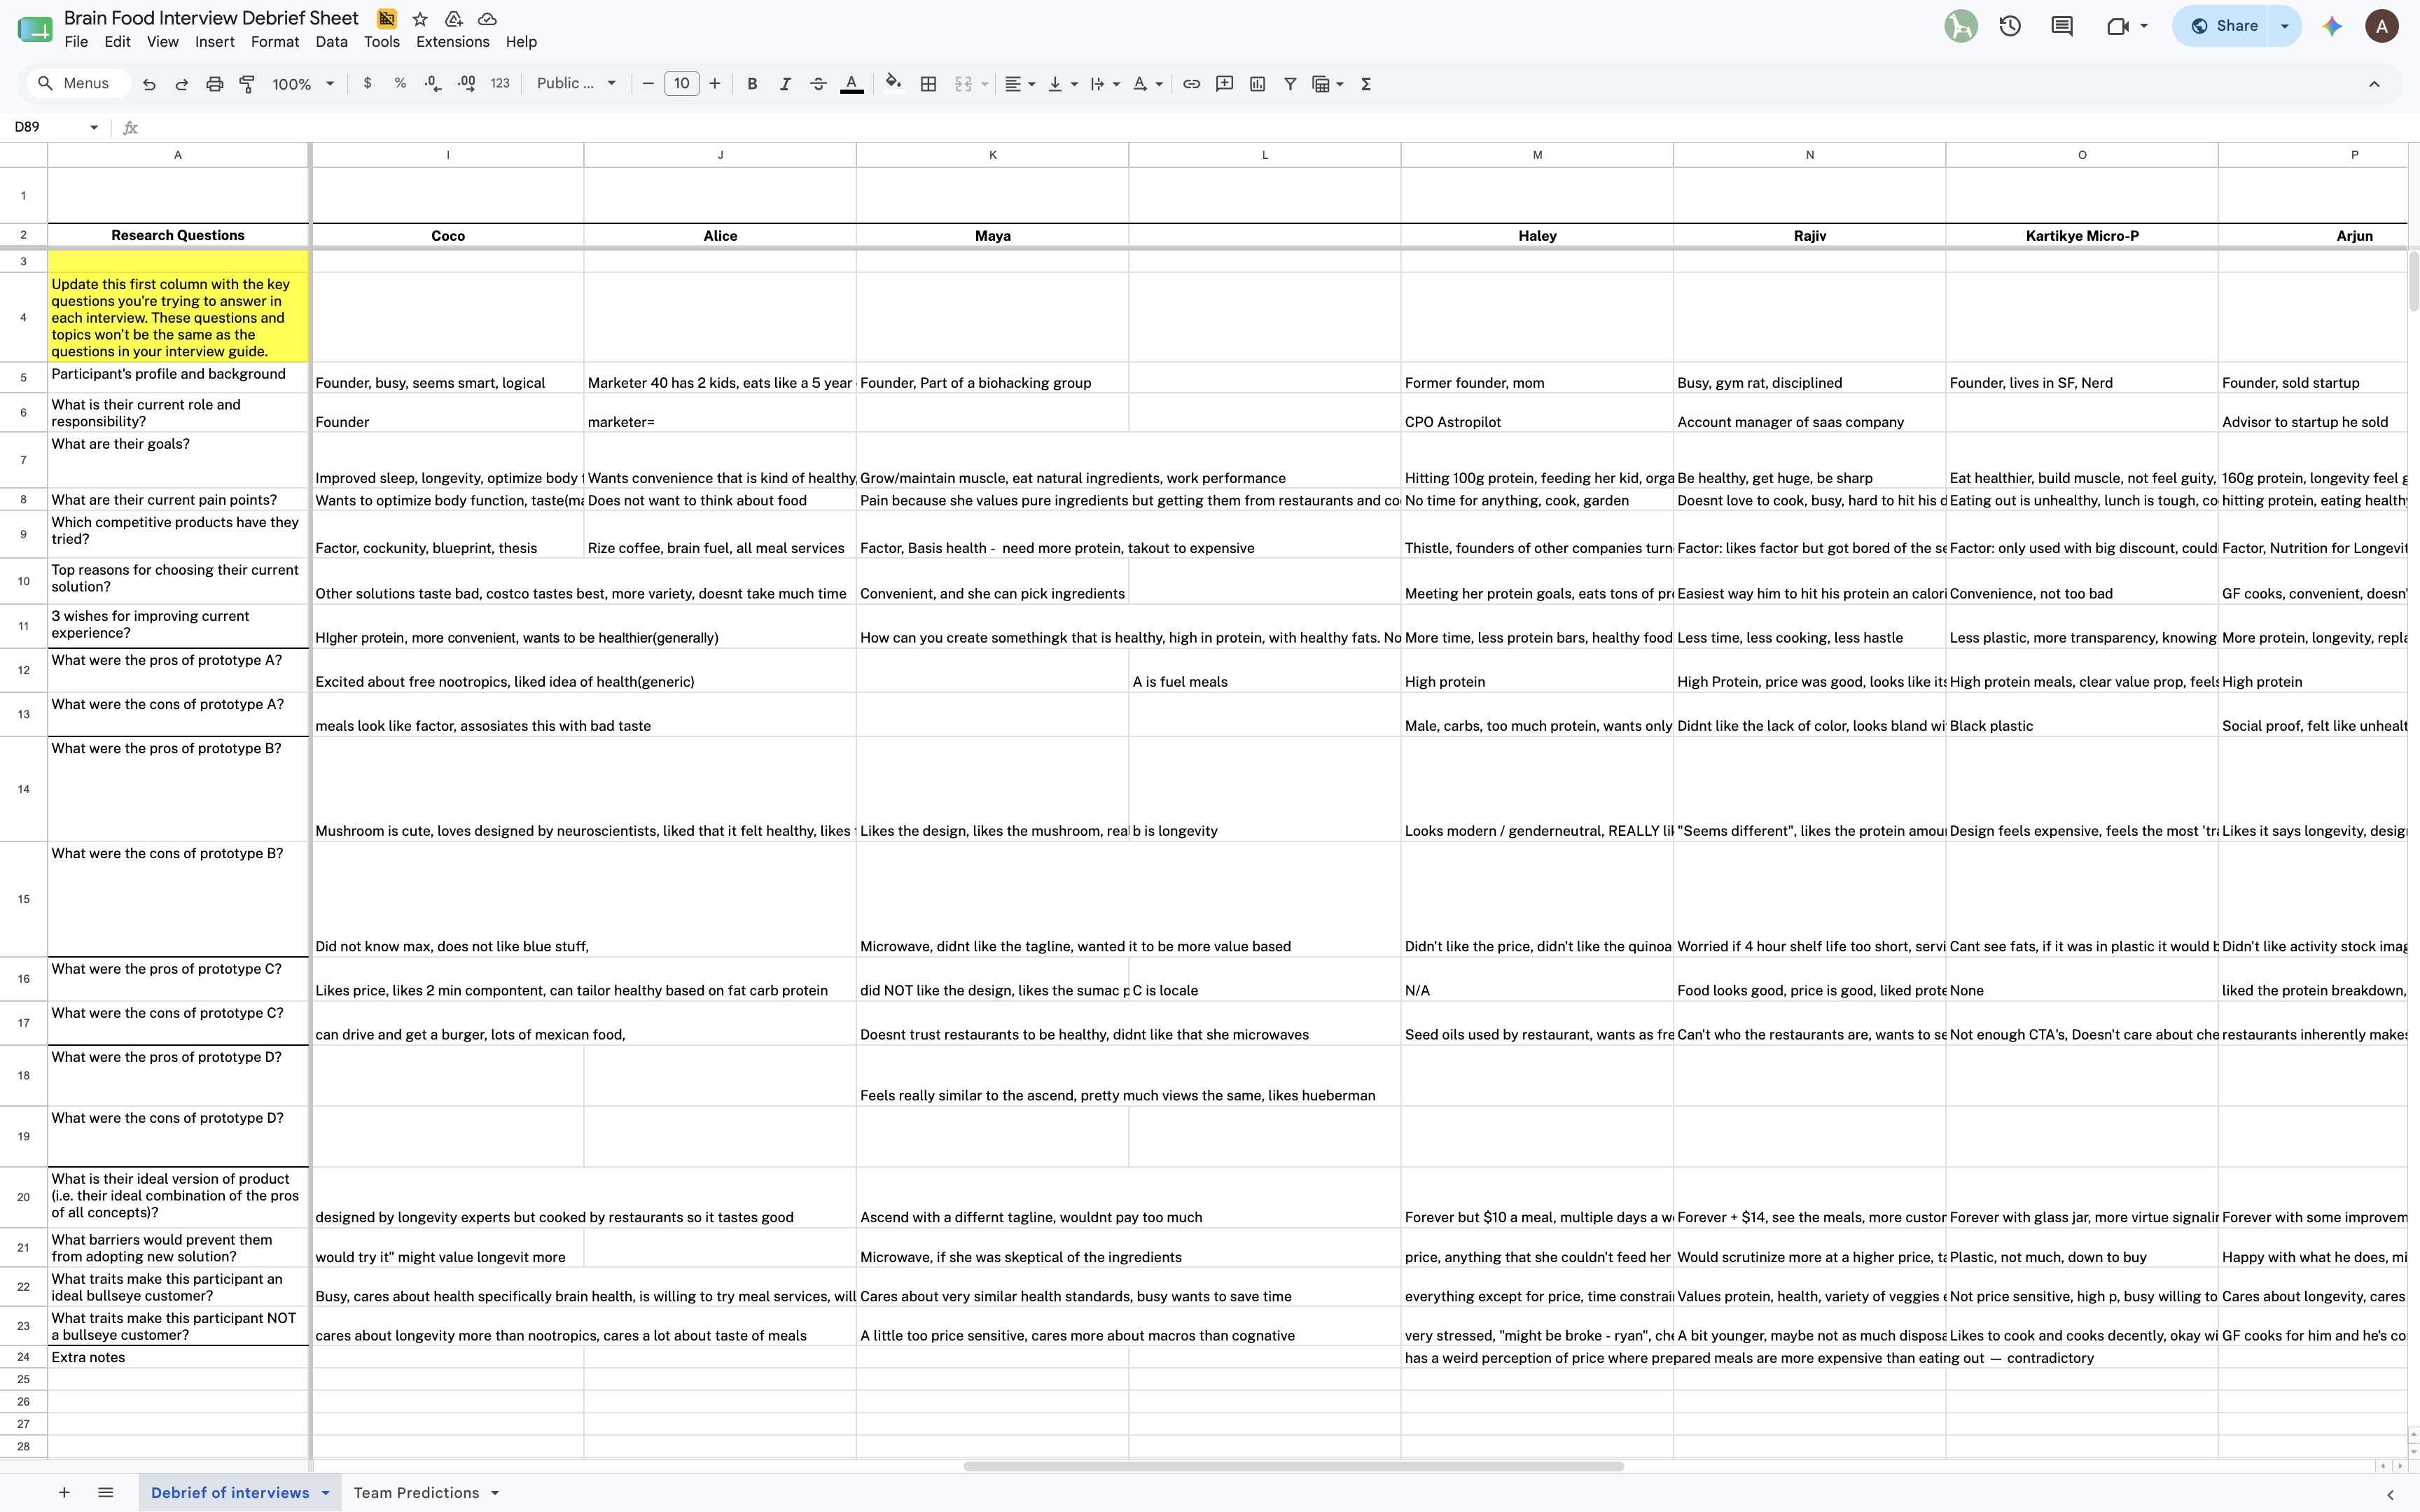Show side panel chevron at bottom right
The height and width of the screenshot is (1512, 2420).
(2391, 1495)
